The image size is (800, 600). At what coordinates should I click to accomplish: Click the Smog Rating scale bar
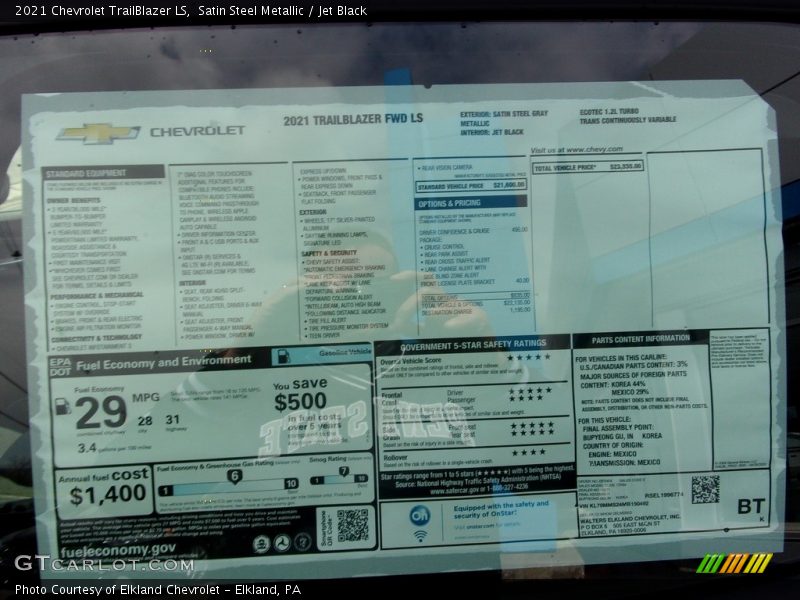(342, 480)
